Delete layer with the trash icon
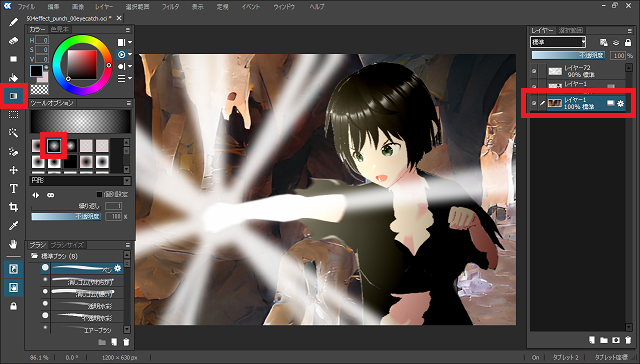 628,340
